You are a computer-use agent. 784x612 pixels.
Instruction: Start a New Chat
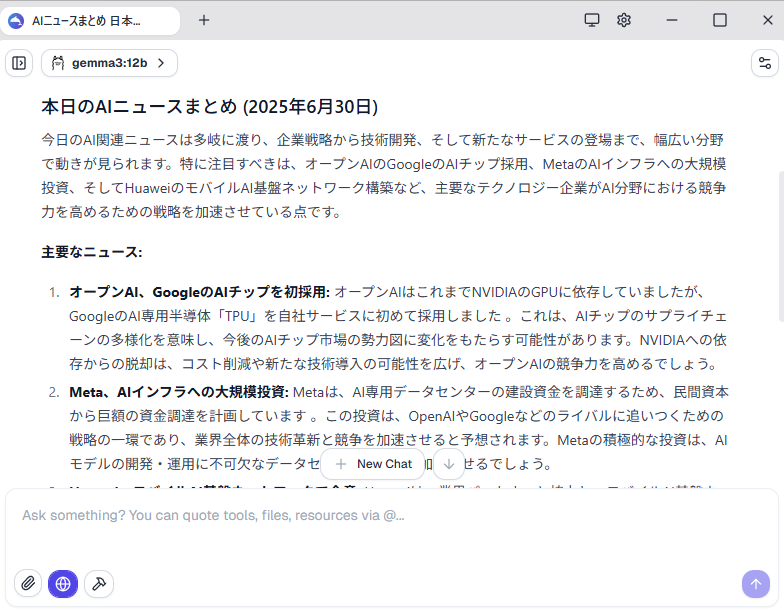point(372,464)
